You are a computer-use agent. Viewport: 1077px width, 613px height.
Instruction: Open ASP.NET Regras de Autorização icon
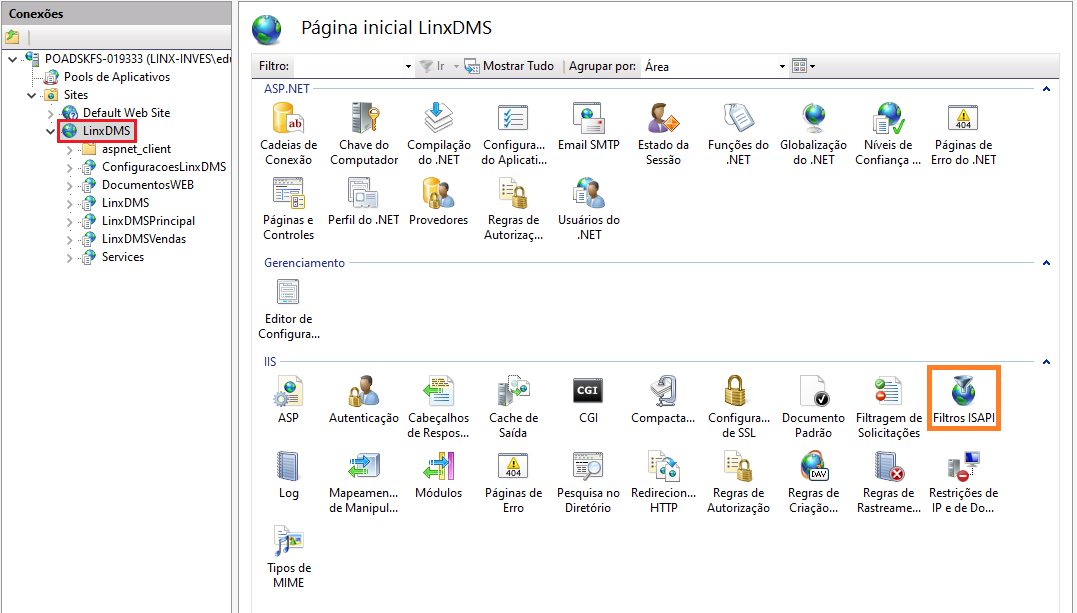514,209
